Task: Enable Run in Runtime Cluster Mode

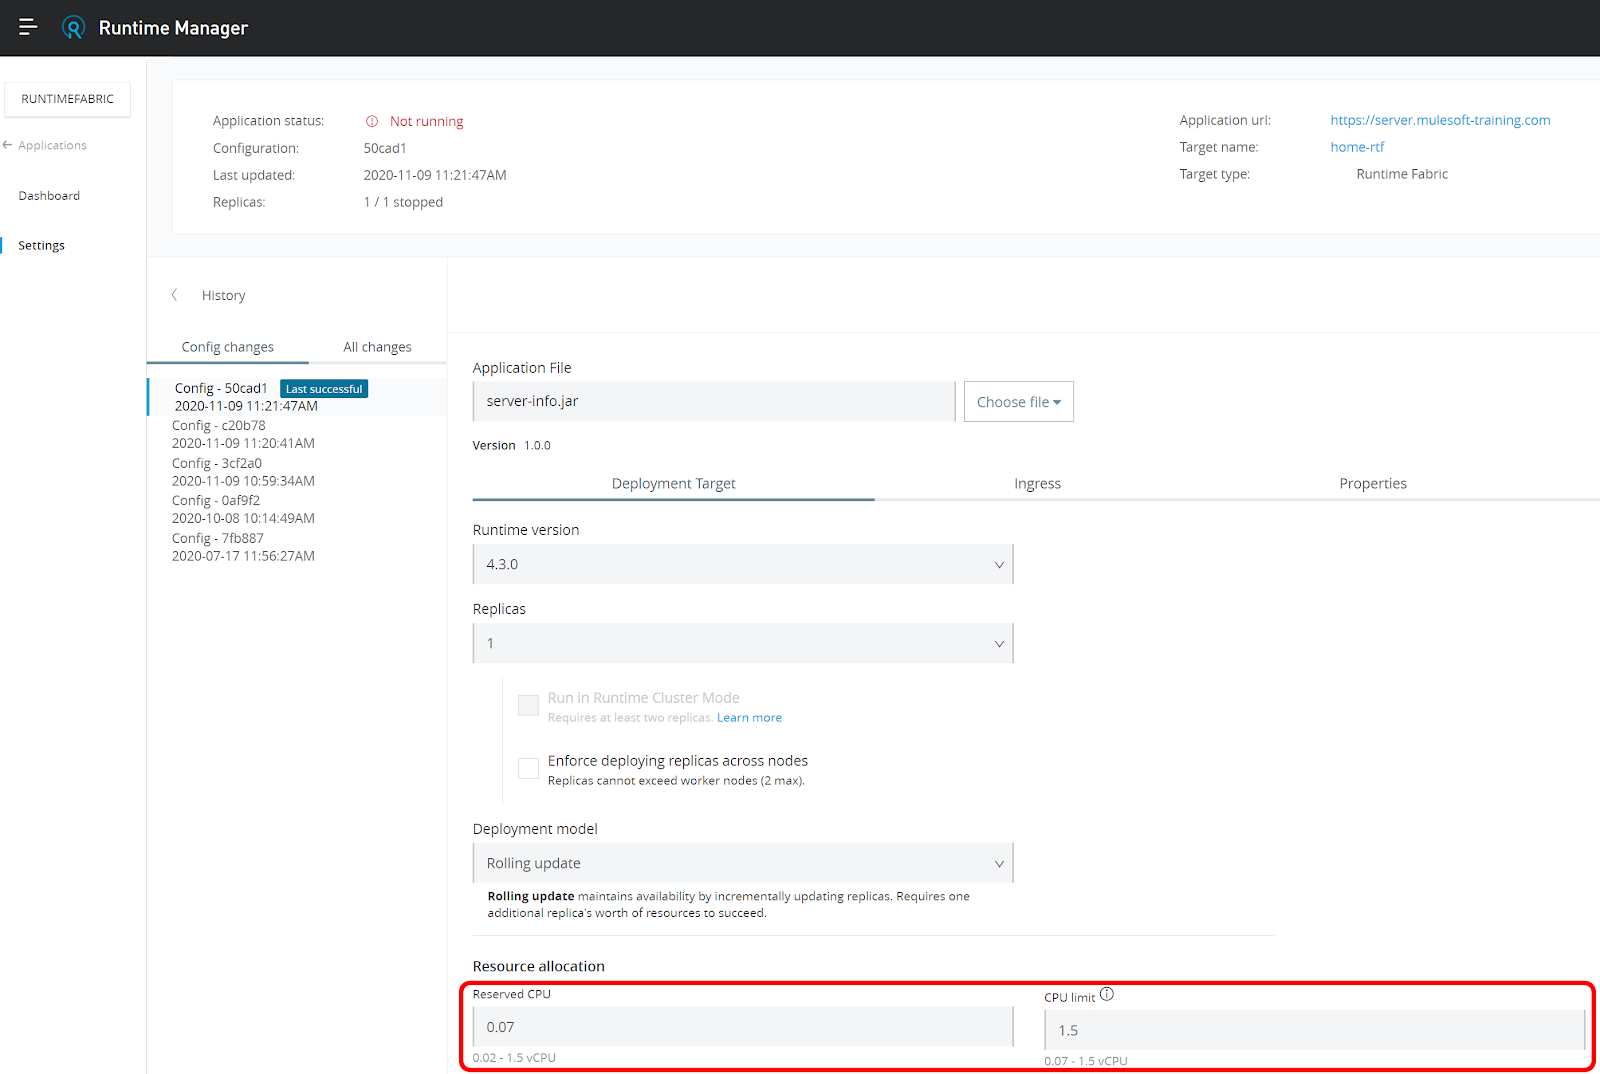Action: (527, 705)
